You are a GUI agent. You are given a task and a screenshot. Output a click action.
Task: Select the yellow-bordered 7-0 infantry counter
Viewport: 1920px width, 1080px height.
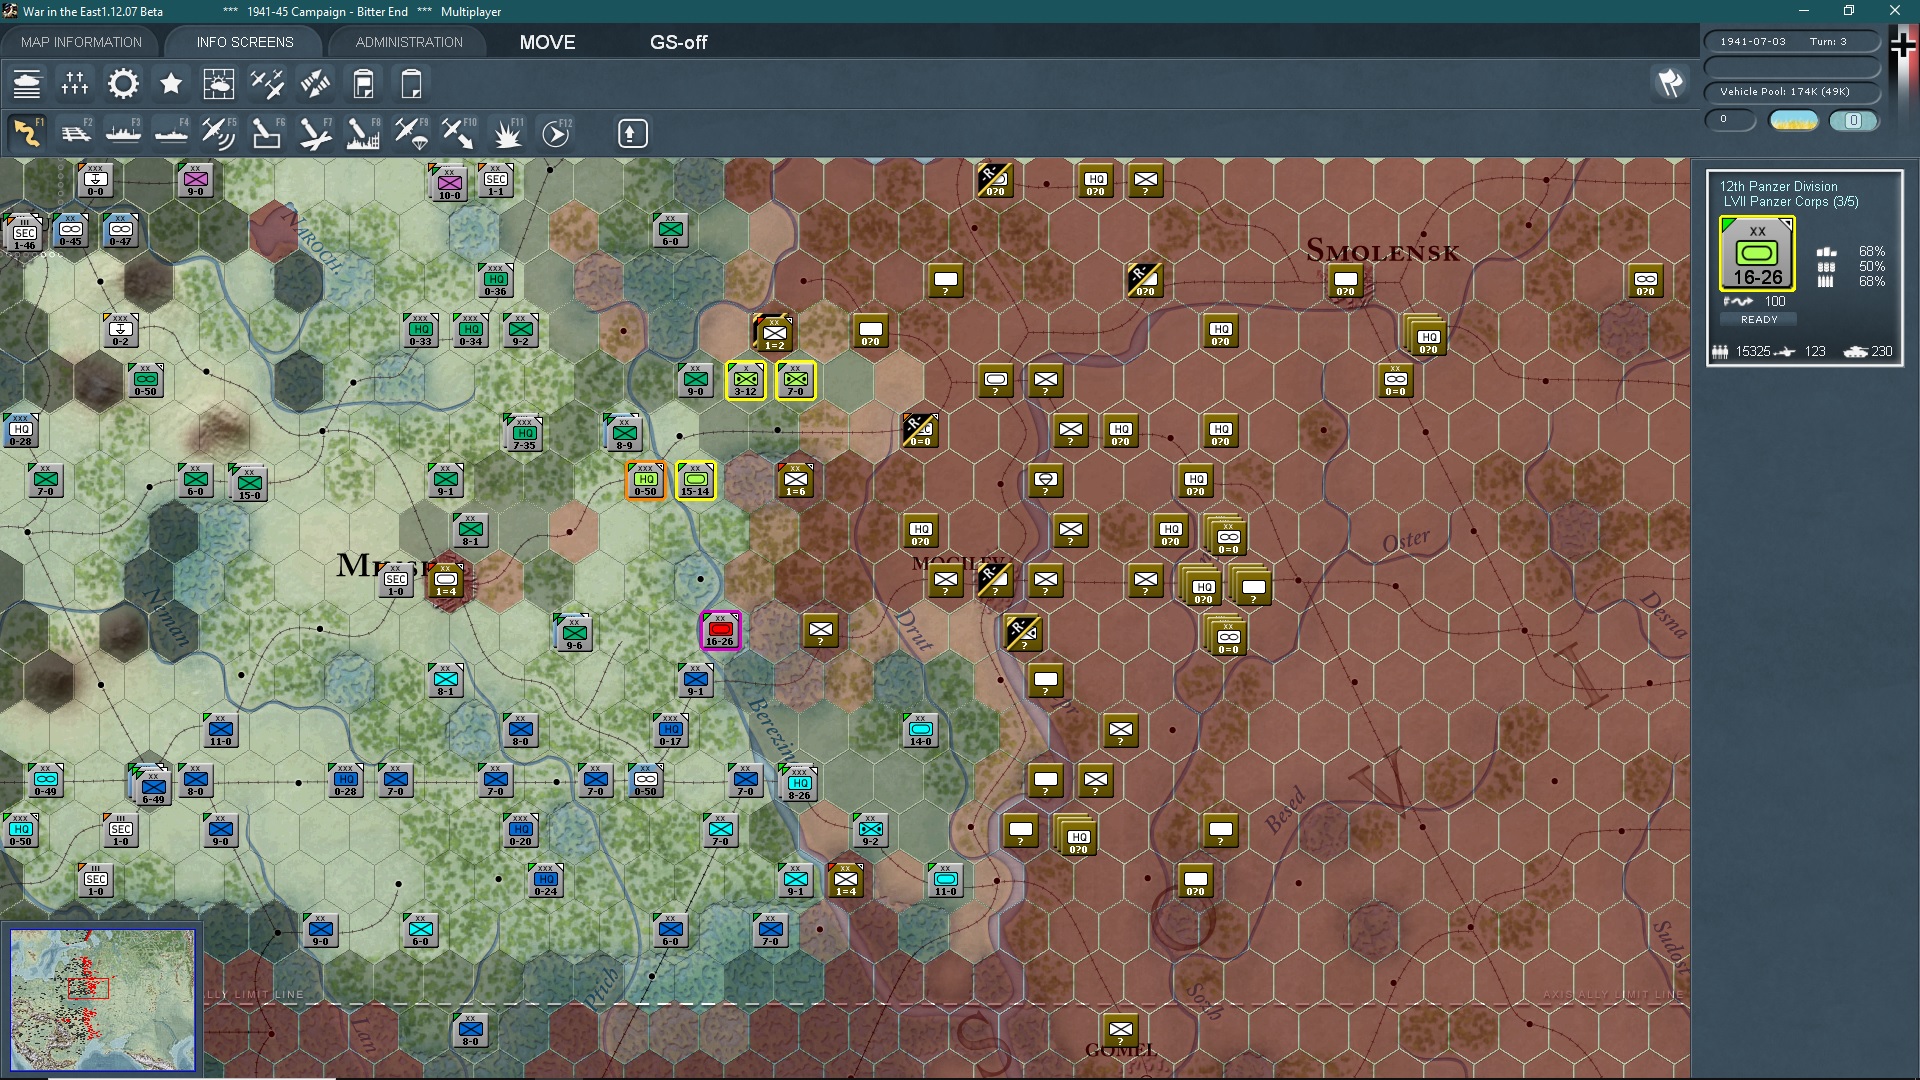coord(796,381)
